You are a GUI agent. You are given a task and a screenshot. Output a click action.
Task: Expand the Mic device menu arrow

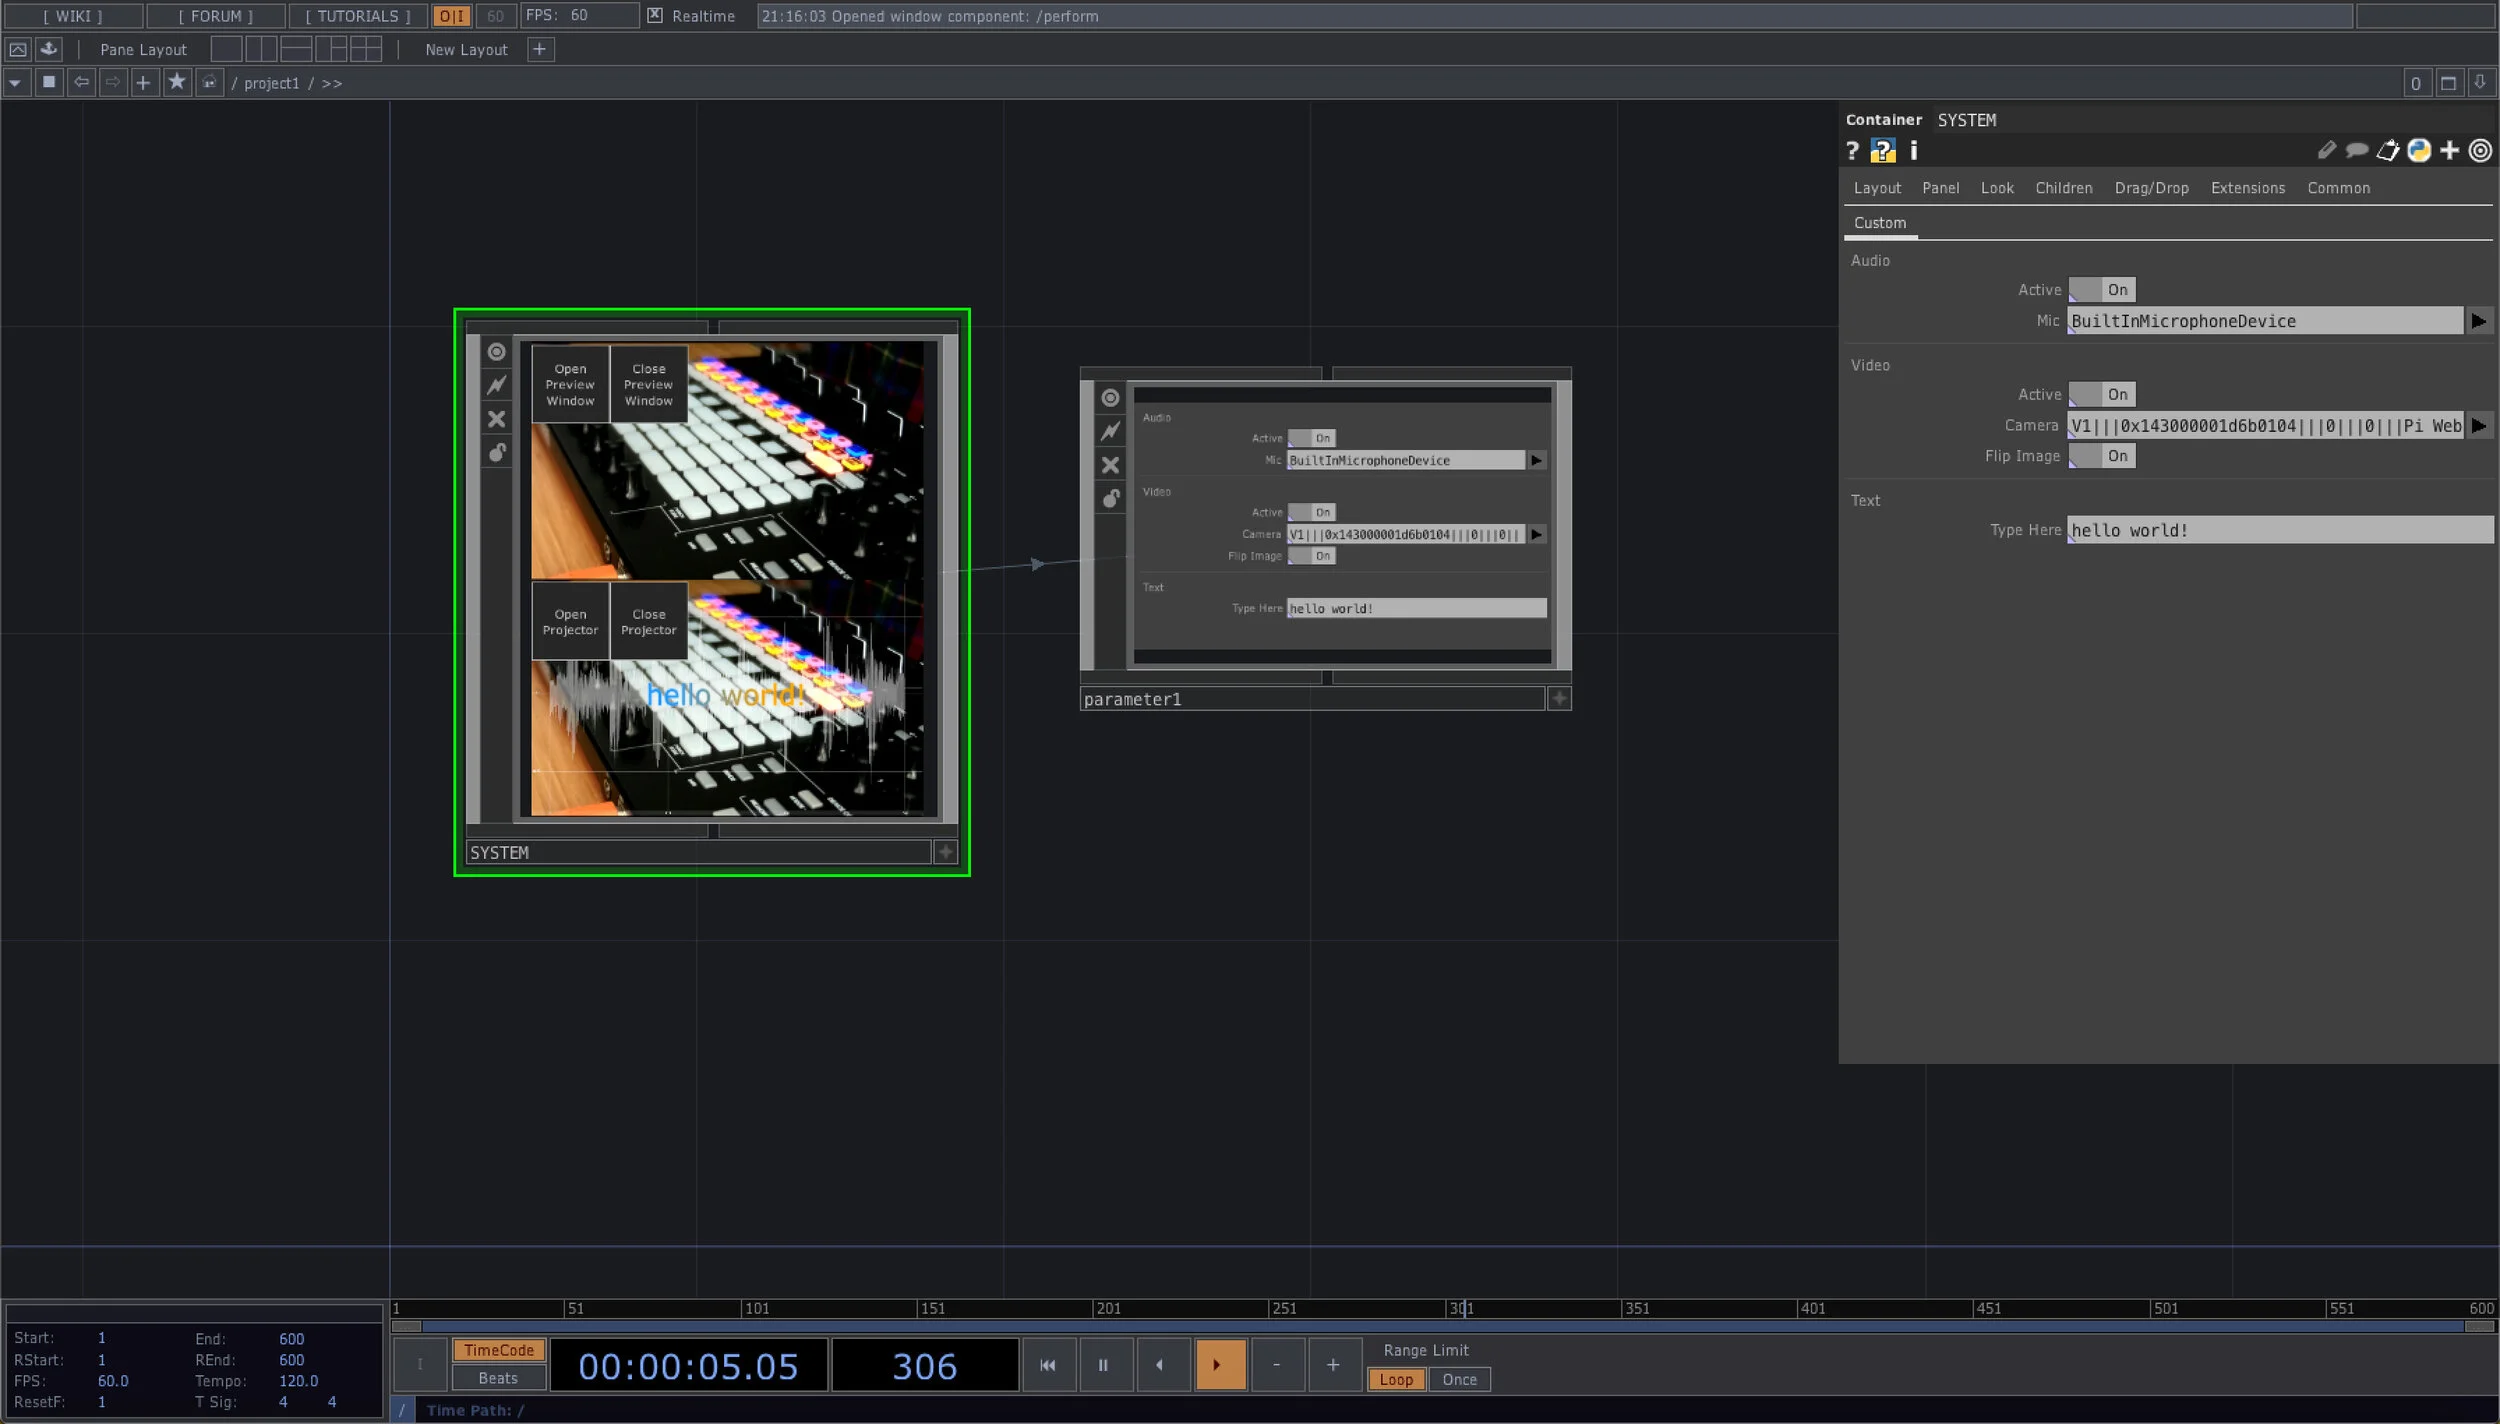coord(2478,321)
